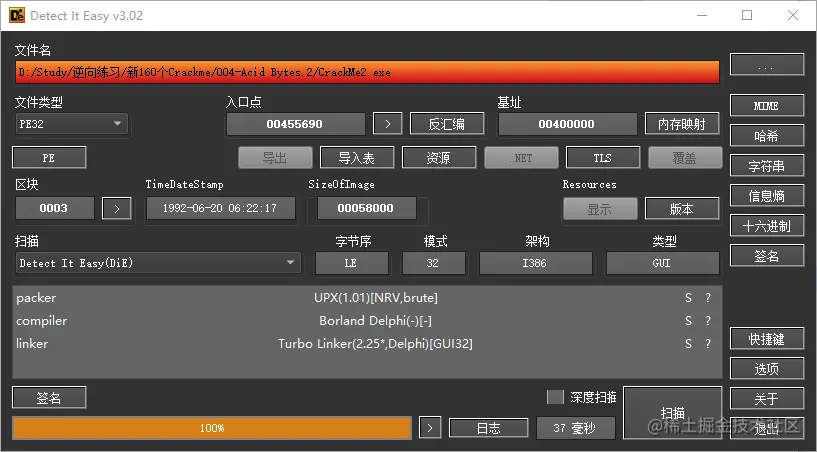Open the 导入表 import table button
The image size is (817, 452).
[357, 158]
